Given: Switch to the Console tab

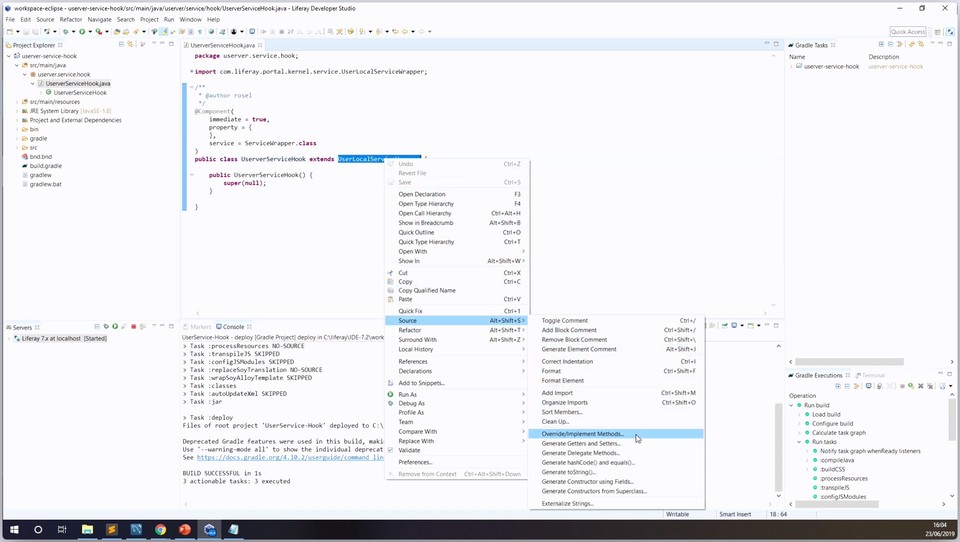Looking at the screenshot, I should 233,327.
